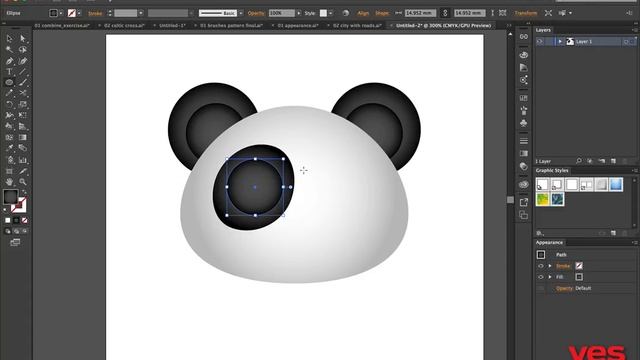Click Locate Object magnifier in Layers panel
The height and width of the screenshot is (360, 640).
[x=579, y=161]
